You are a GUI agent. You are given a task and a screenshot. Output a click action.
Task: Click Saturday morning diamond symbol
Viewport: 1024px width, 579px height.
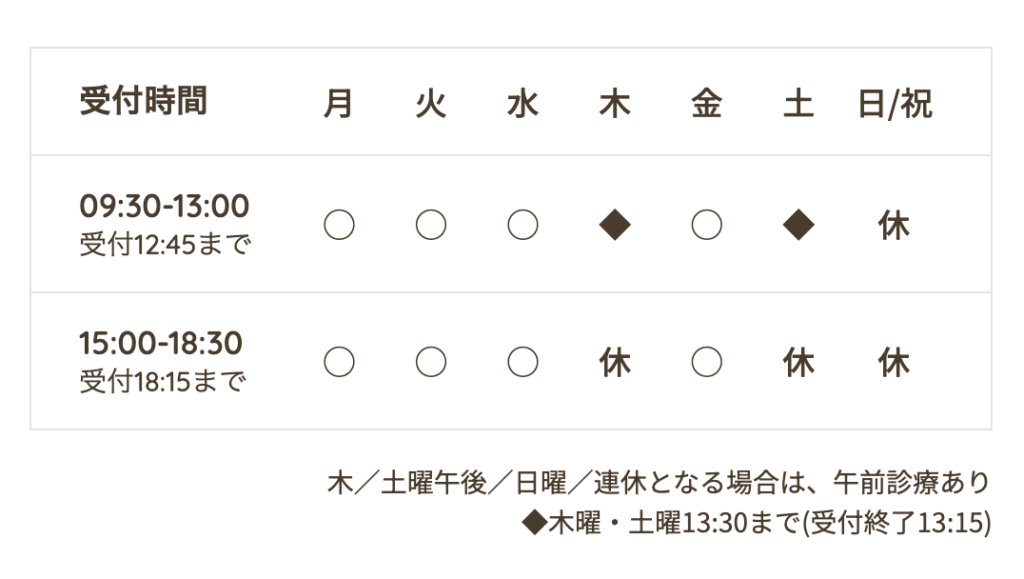click(x=798, y=226)
